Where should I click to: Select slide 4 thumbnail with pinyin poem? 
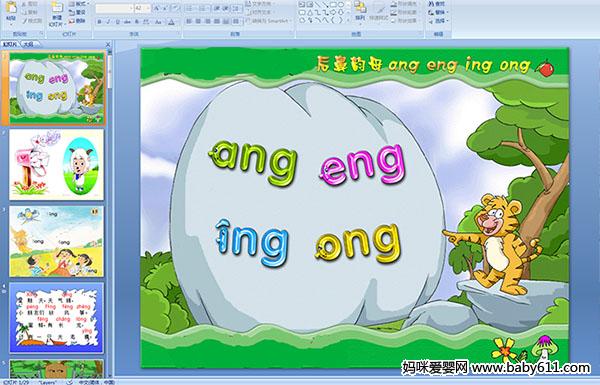[x=57, y=318]
